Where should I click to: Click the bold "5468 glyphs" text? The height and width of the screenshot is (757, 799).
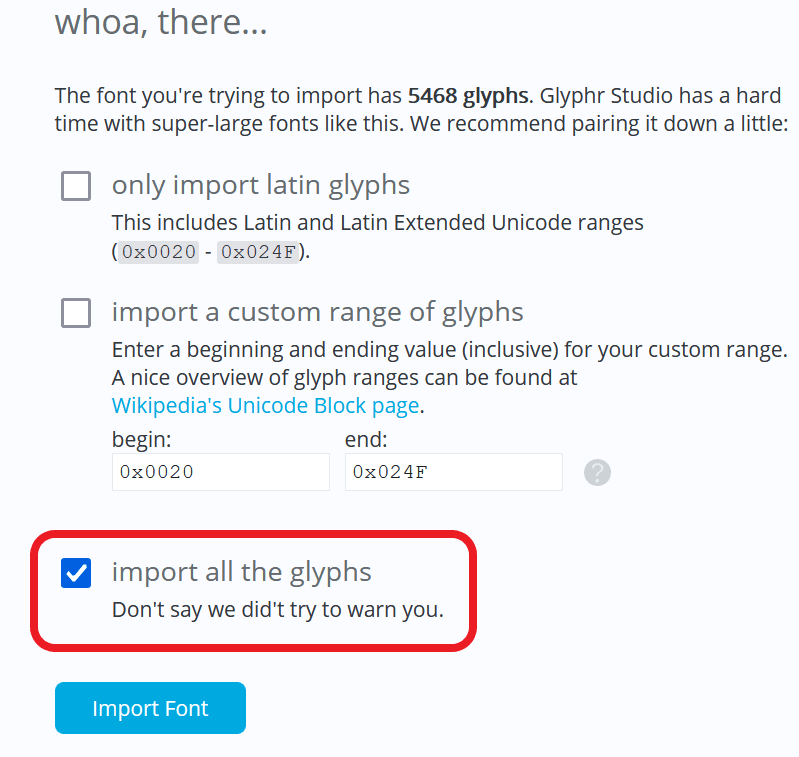click(x=468, y=96)
